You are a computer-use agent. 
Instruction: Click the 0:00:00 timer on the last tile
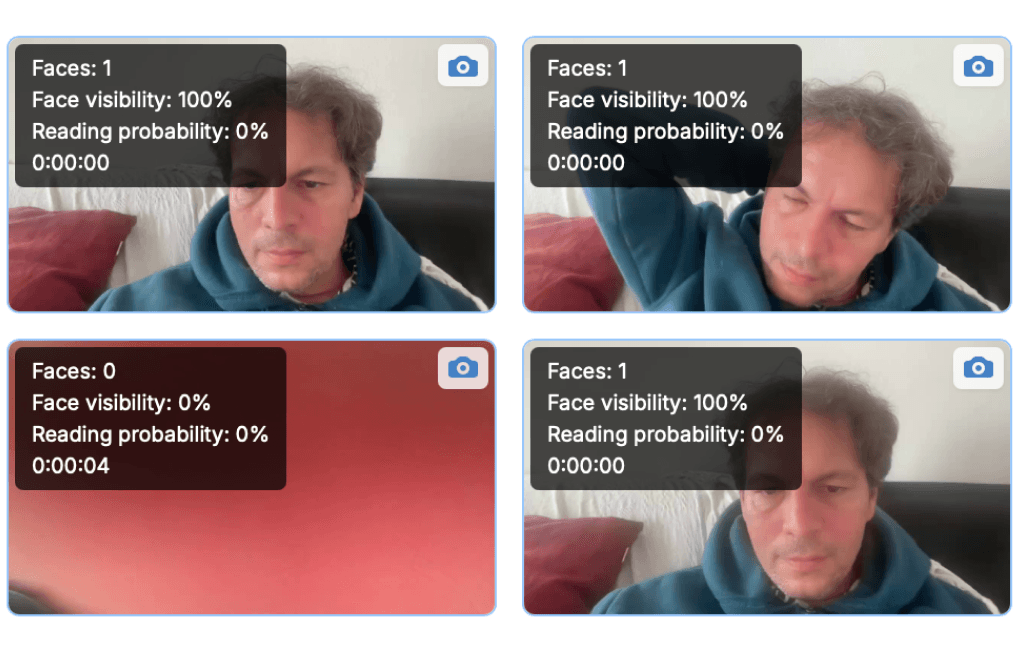pos(586,465)
